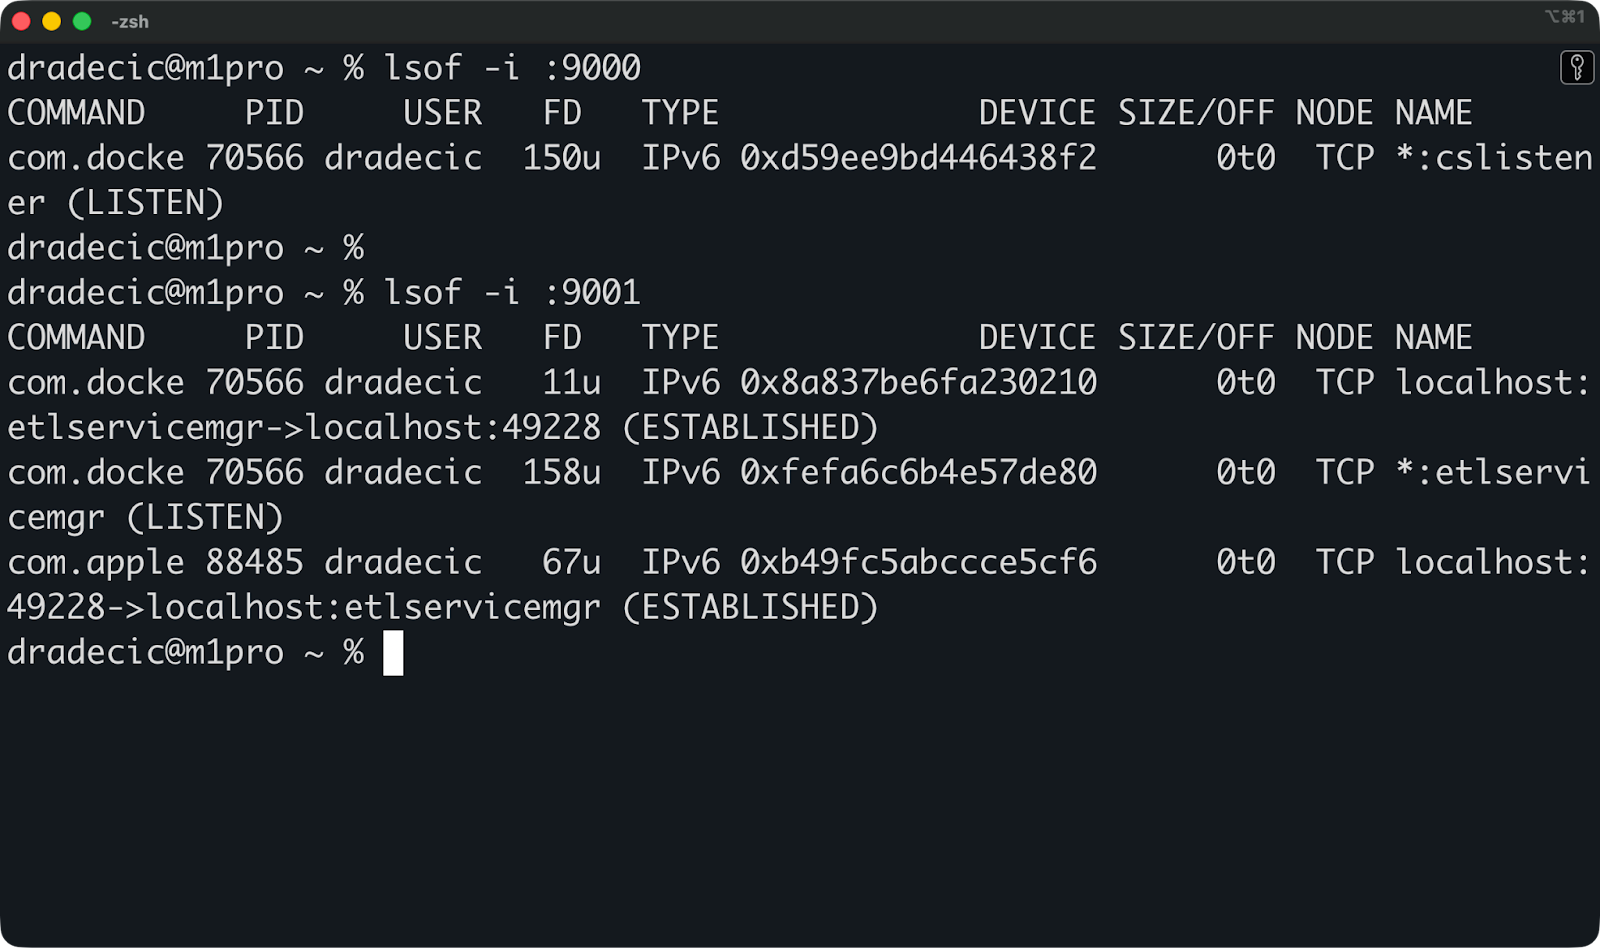Click the '67u' file descriptor value
The width and height of the screenshot is (1600, 948).
coord(571,562)
